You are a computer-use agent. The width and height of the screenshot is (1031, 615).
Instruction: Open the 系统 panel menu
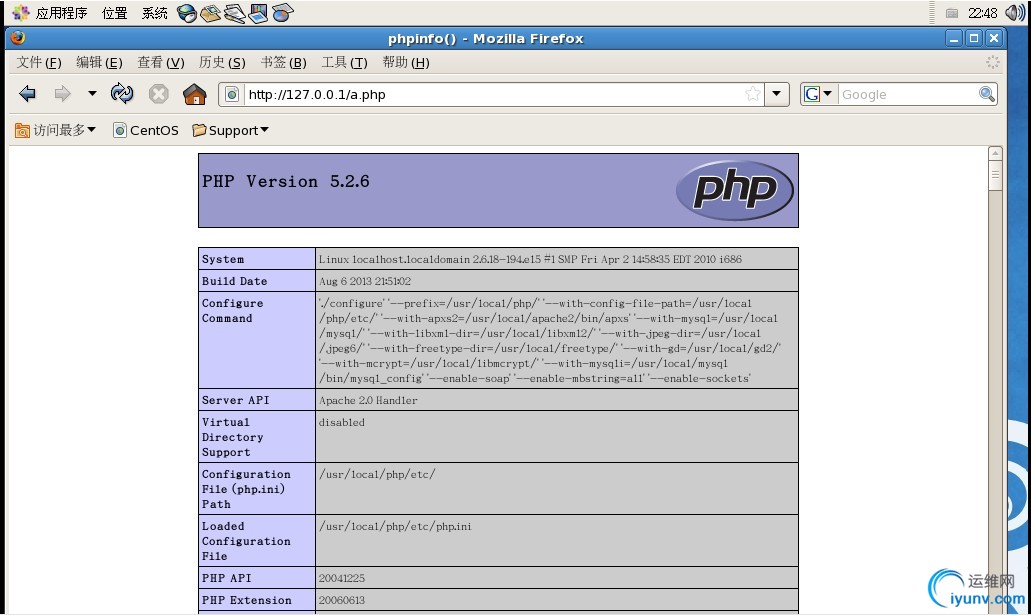click(155, 13)
